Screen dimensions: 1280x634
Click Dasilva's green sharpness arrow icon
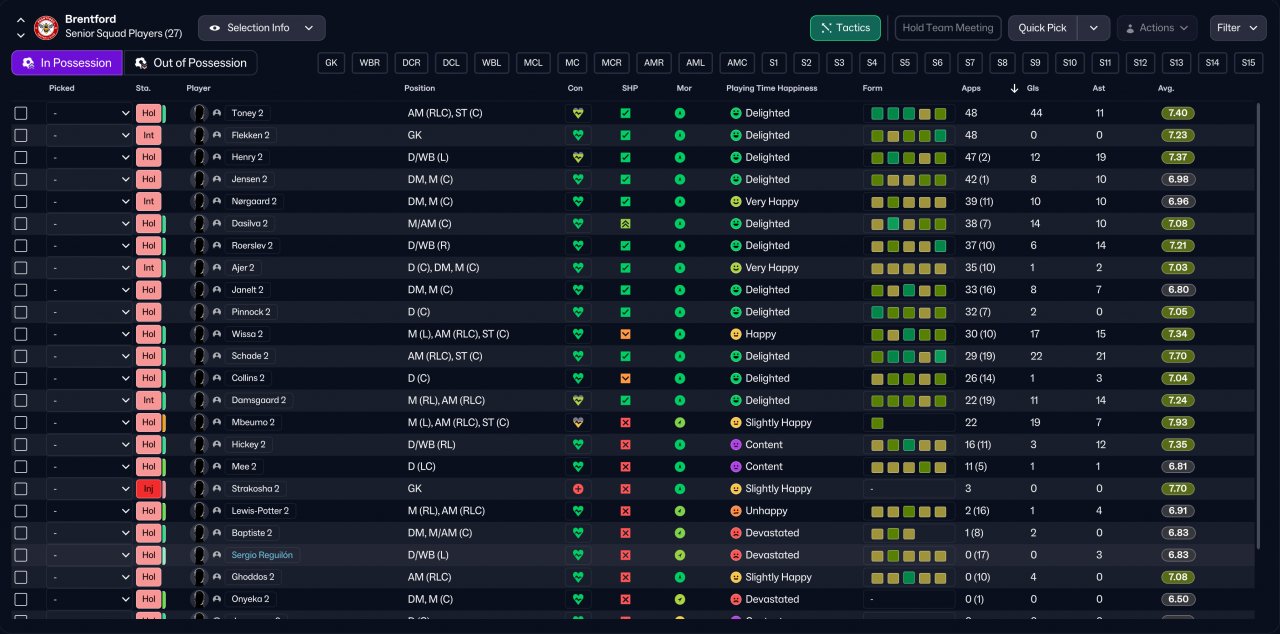tap(625, 224)
